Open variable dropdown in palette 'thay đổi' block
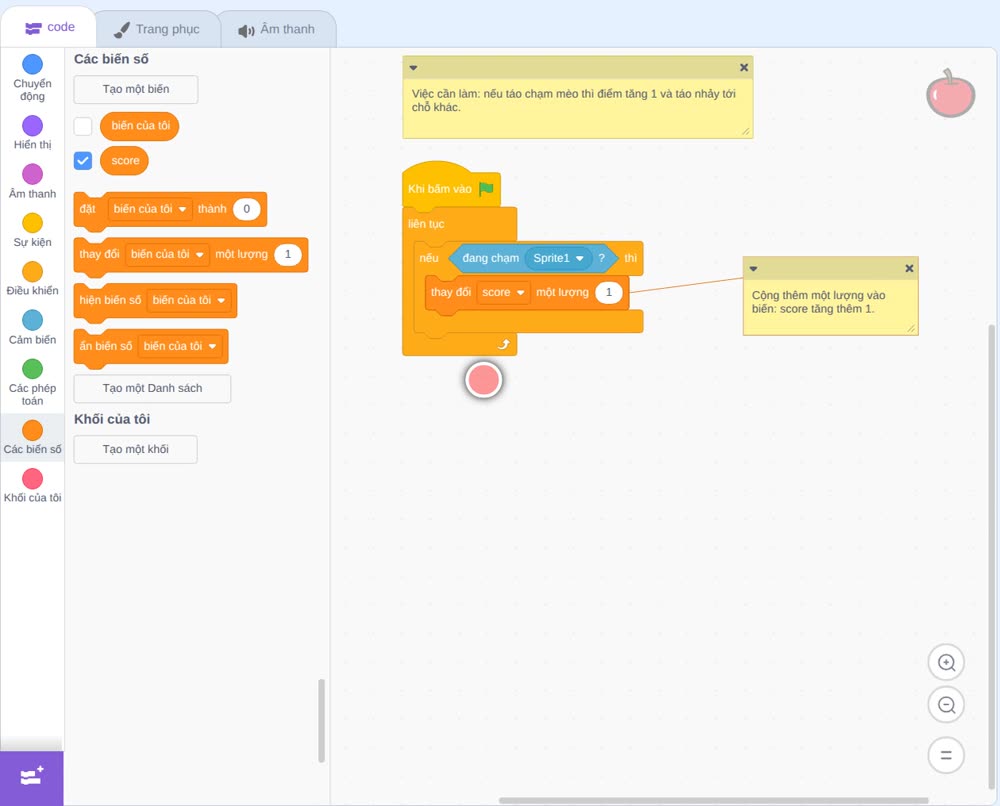This screenshot has width=1000, height=806. (x=167, y=254)
